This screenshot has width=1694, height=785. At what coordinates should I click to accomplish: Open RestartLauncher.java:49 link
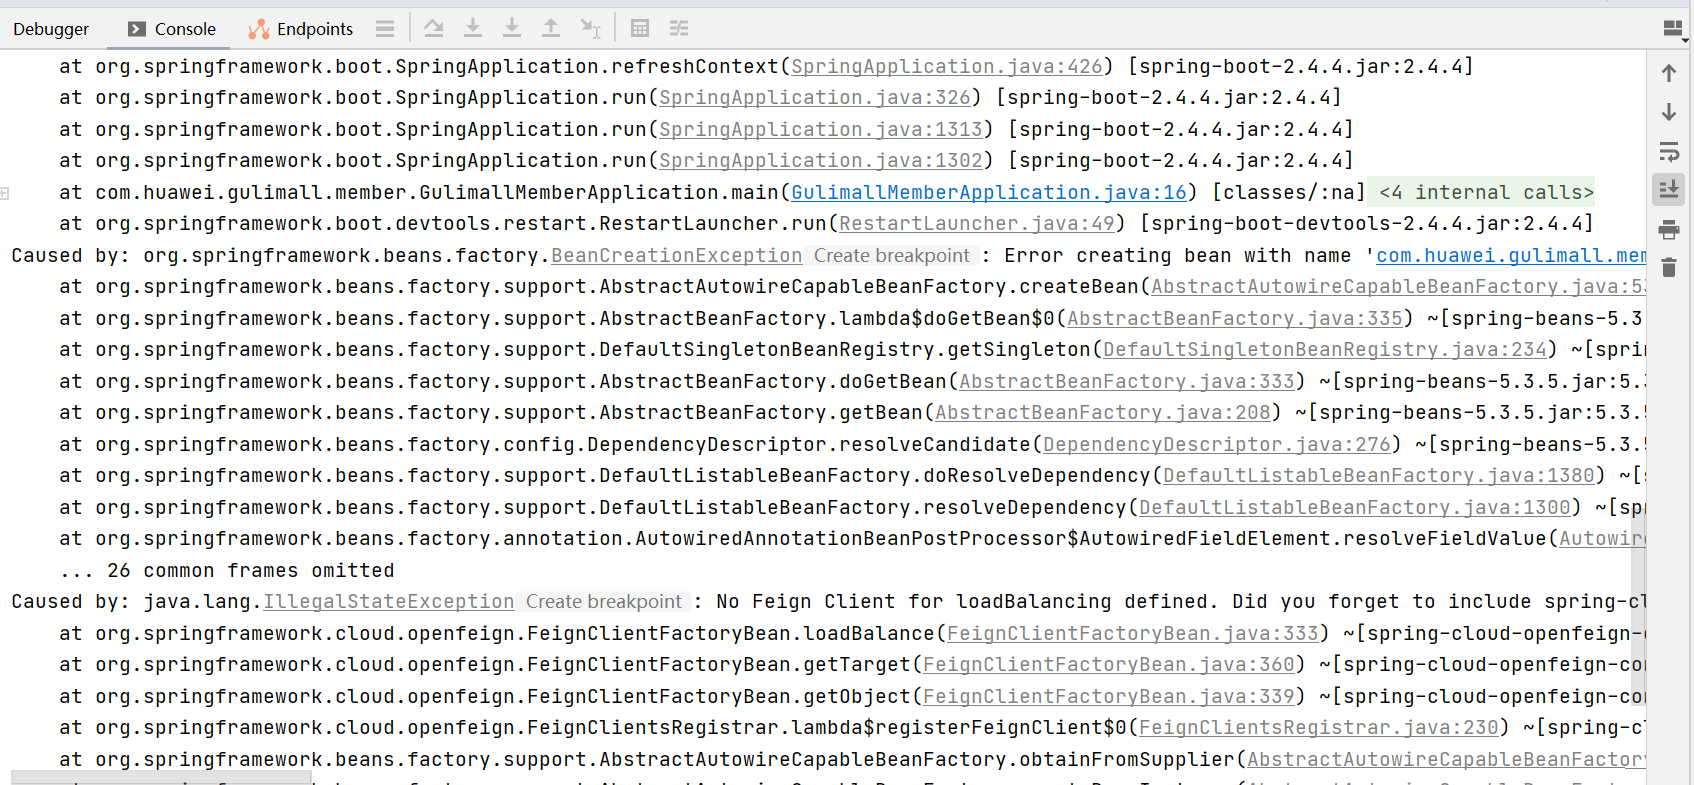[x=976, y=224]
